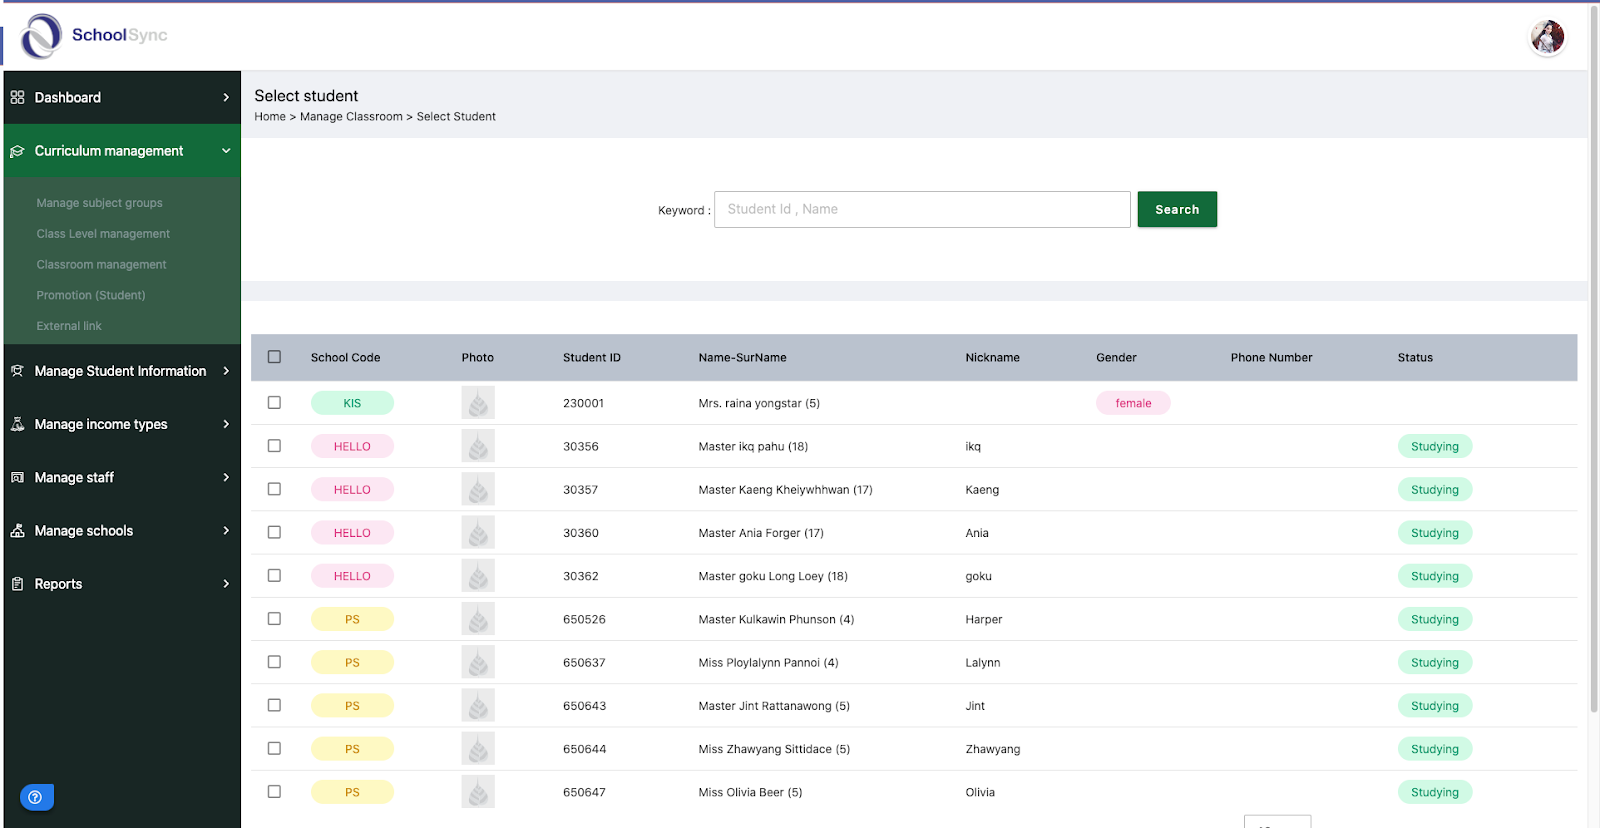Tick checkbox for Miss Zhawyang Sittidace

274,748
